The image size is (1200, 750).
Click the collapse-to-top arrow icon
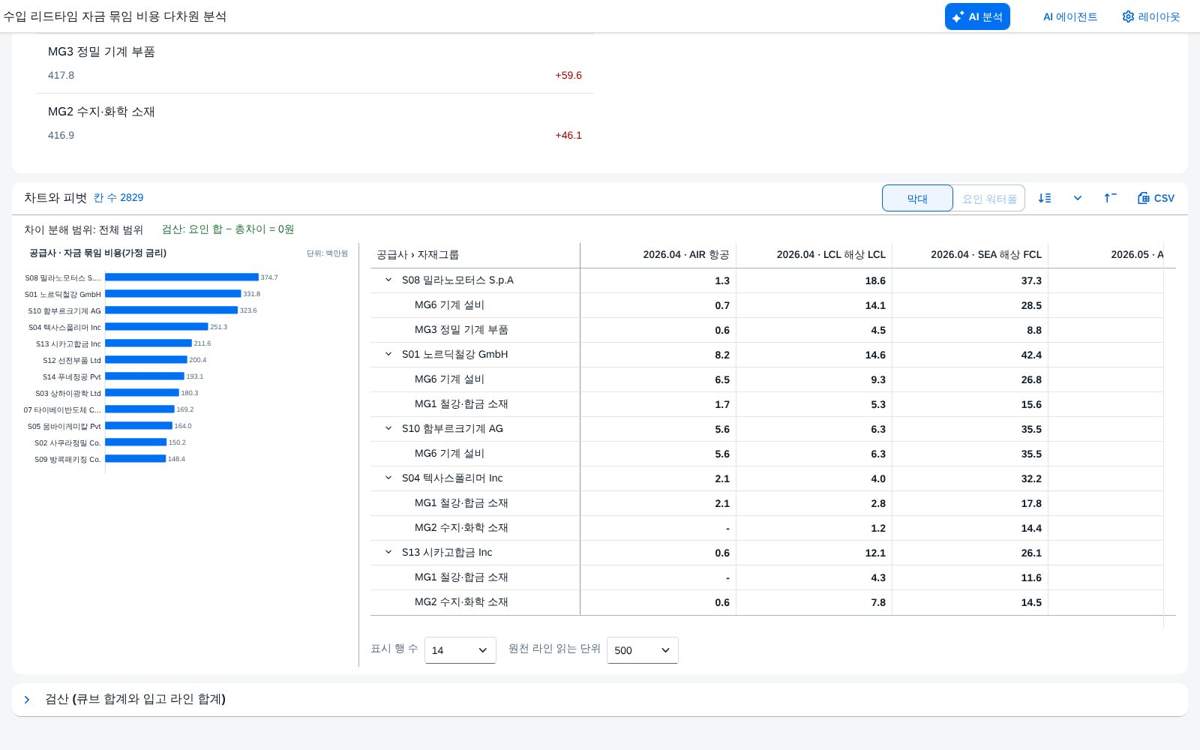(x=1110, y=198)
